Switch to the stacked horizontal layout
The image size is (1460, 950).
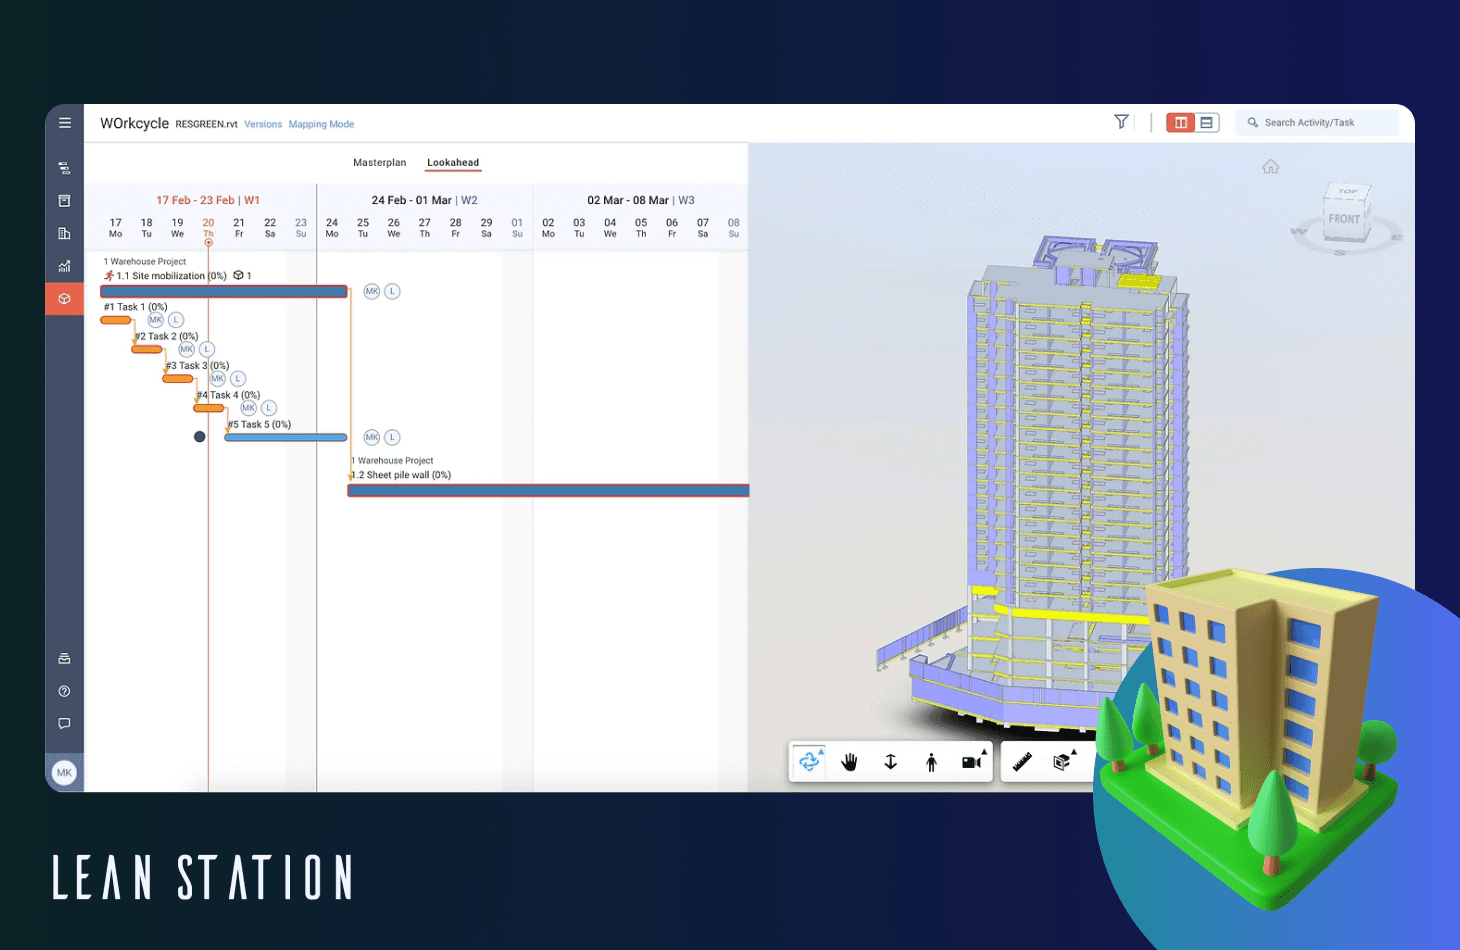click(1206, 123)
